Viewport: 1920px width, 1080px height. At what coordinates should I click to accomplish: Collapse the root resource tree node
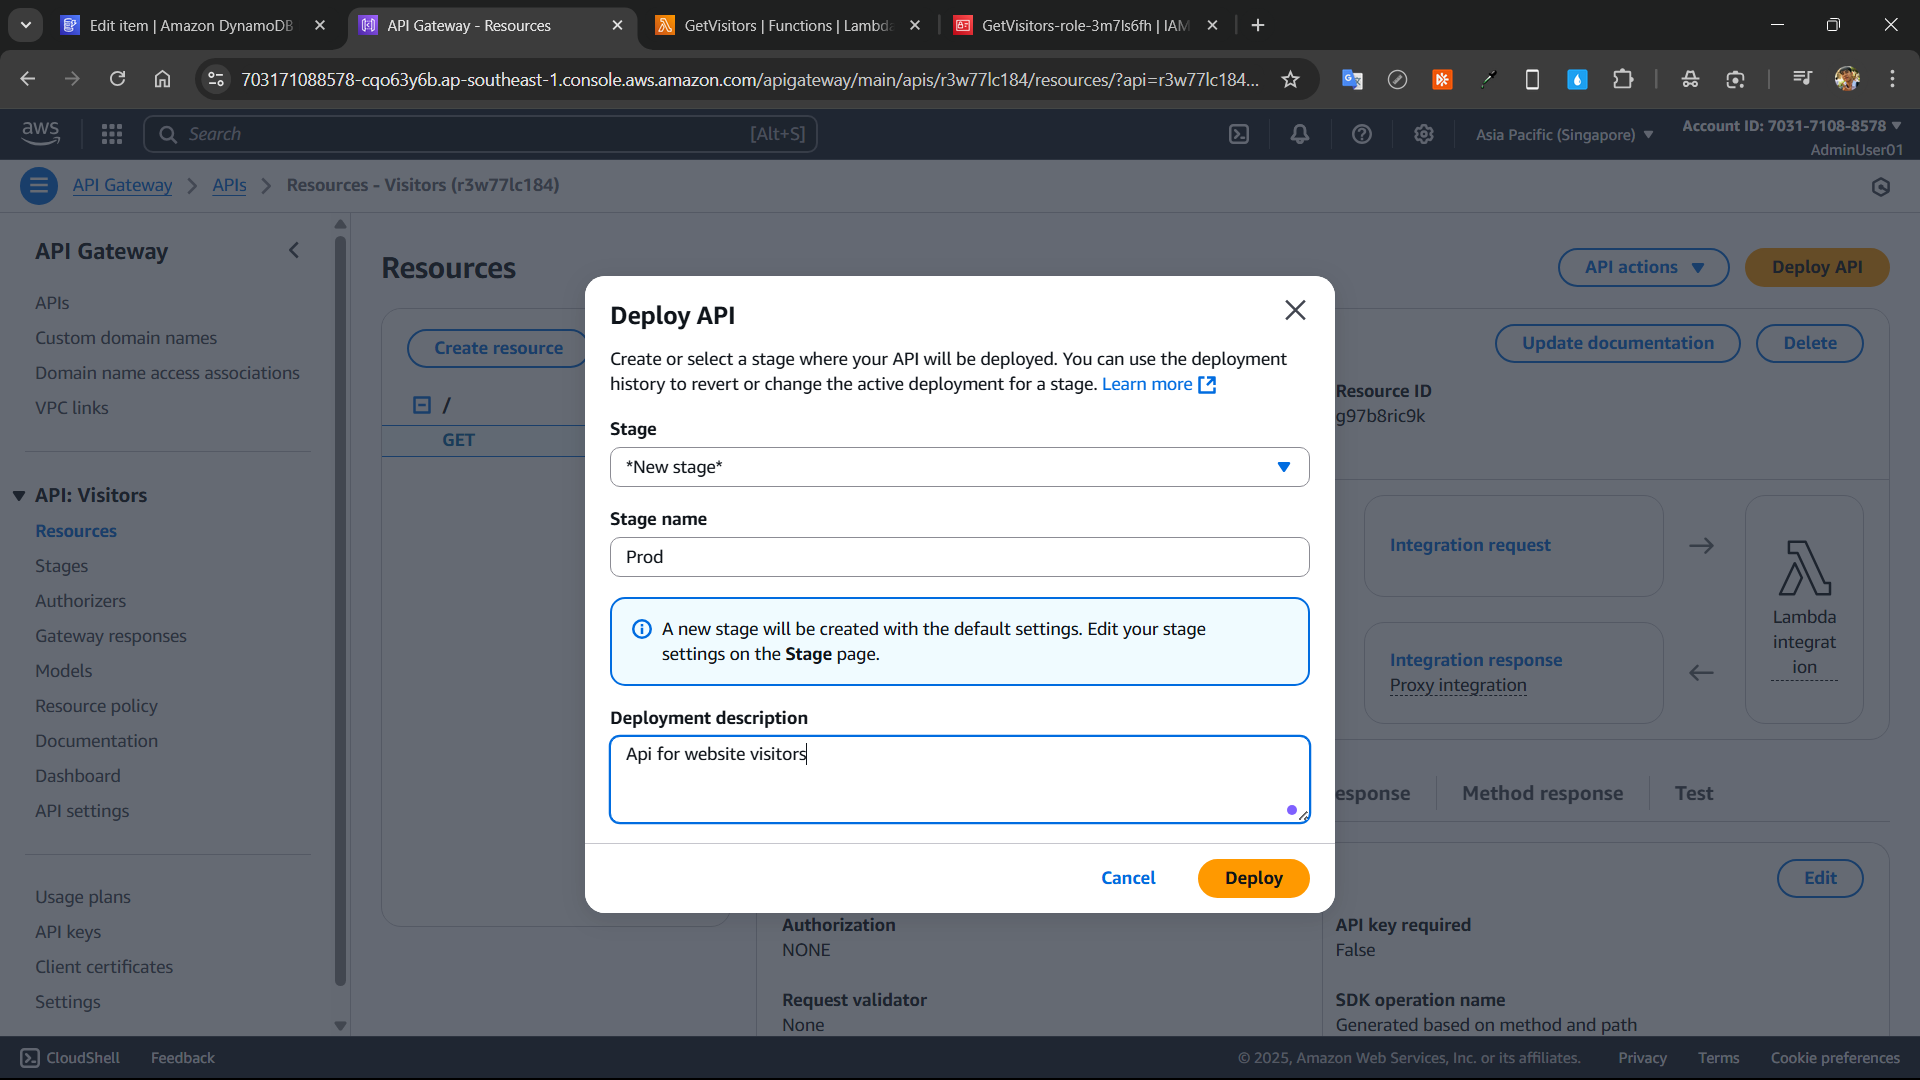(422, 405)
